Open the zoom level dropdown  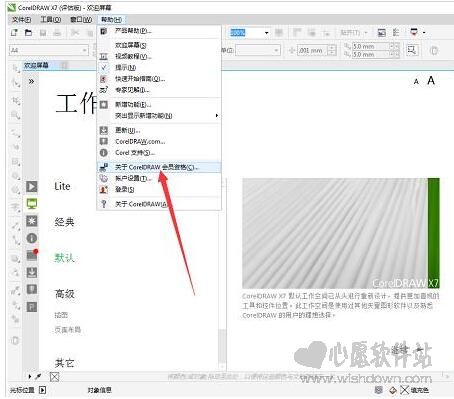pyautogui.click(x=266, y=33)
